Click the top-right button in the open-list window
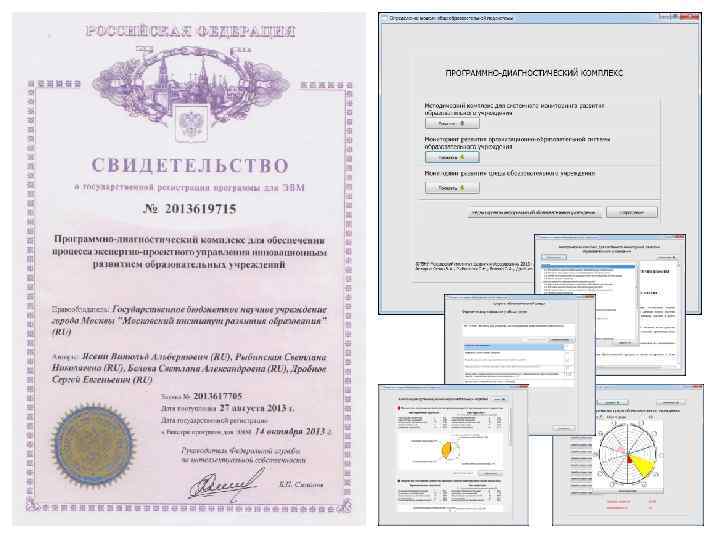The height and width of the screenshot is (540, 720). coord(667,258)
